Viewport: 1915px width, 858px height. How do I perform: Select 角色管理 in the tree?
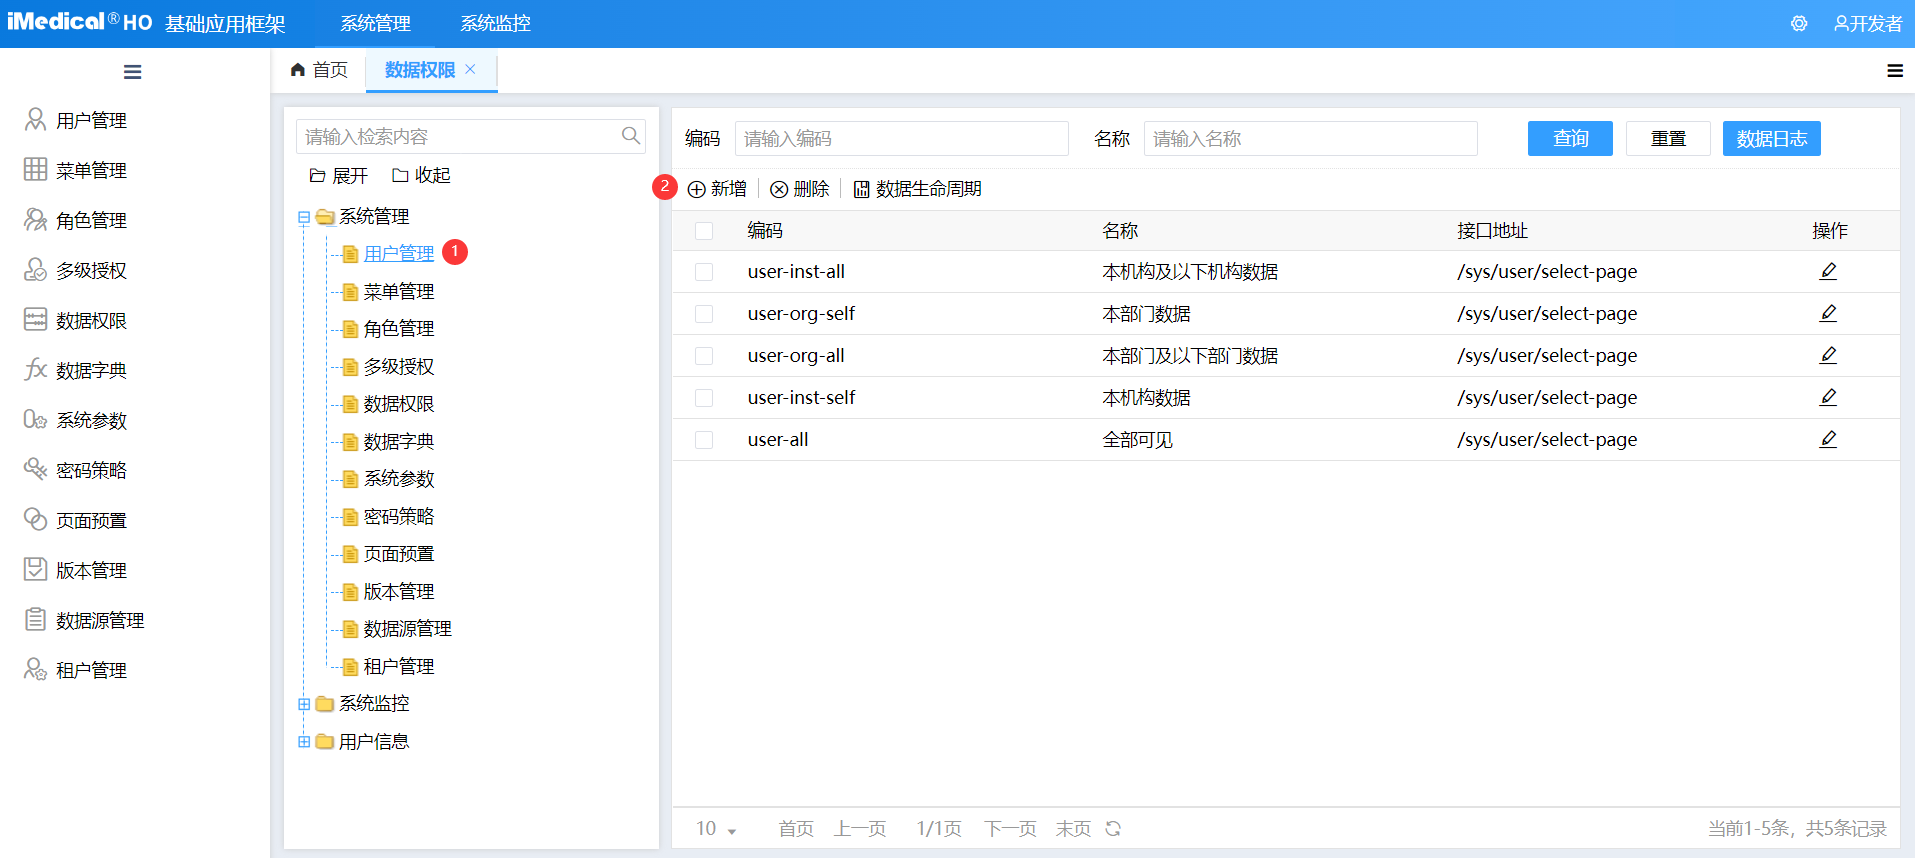tap(399, 329)
